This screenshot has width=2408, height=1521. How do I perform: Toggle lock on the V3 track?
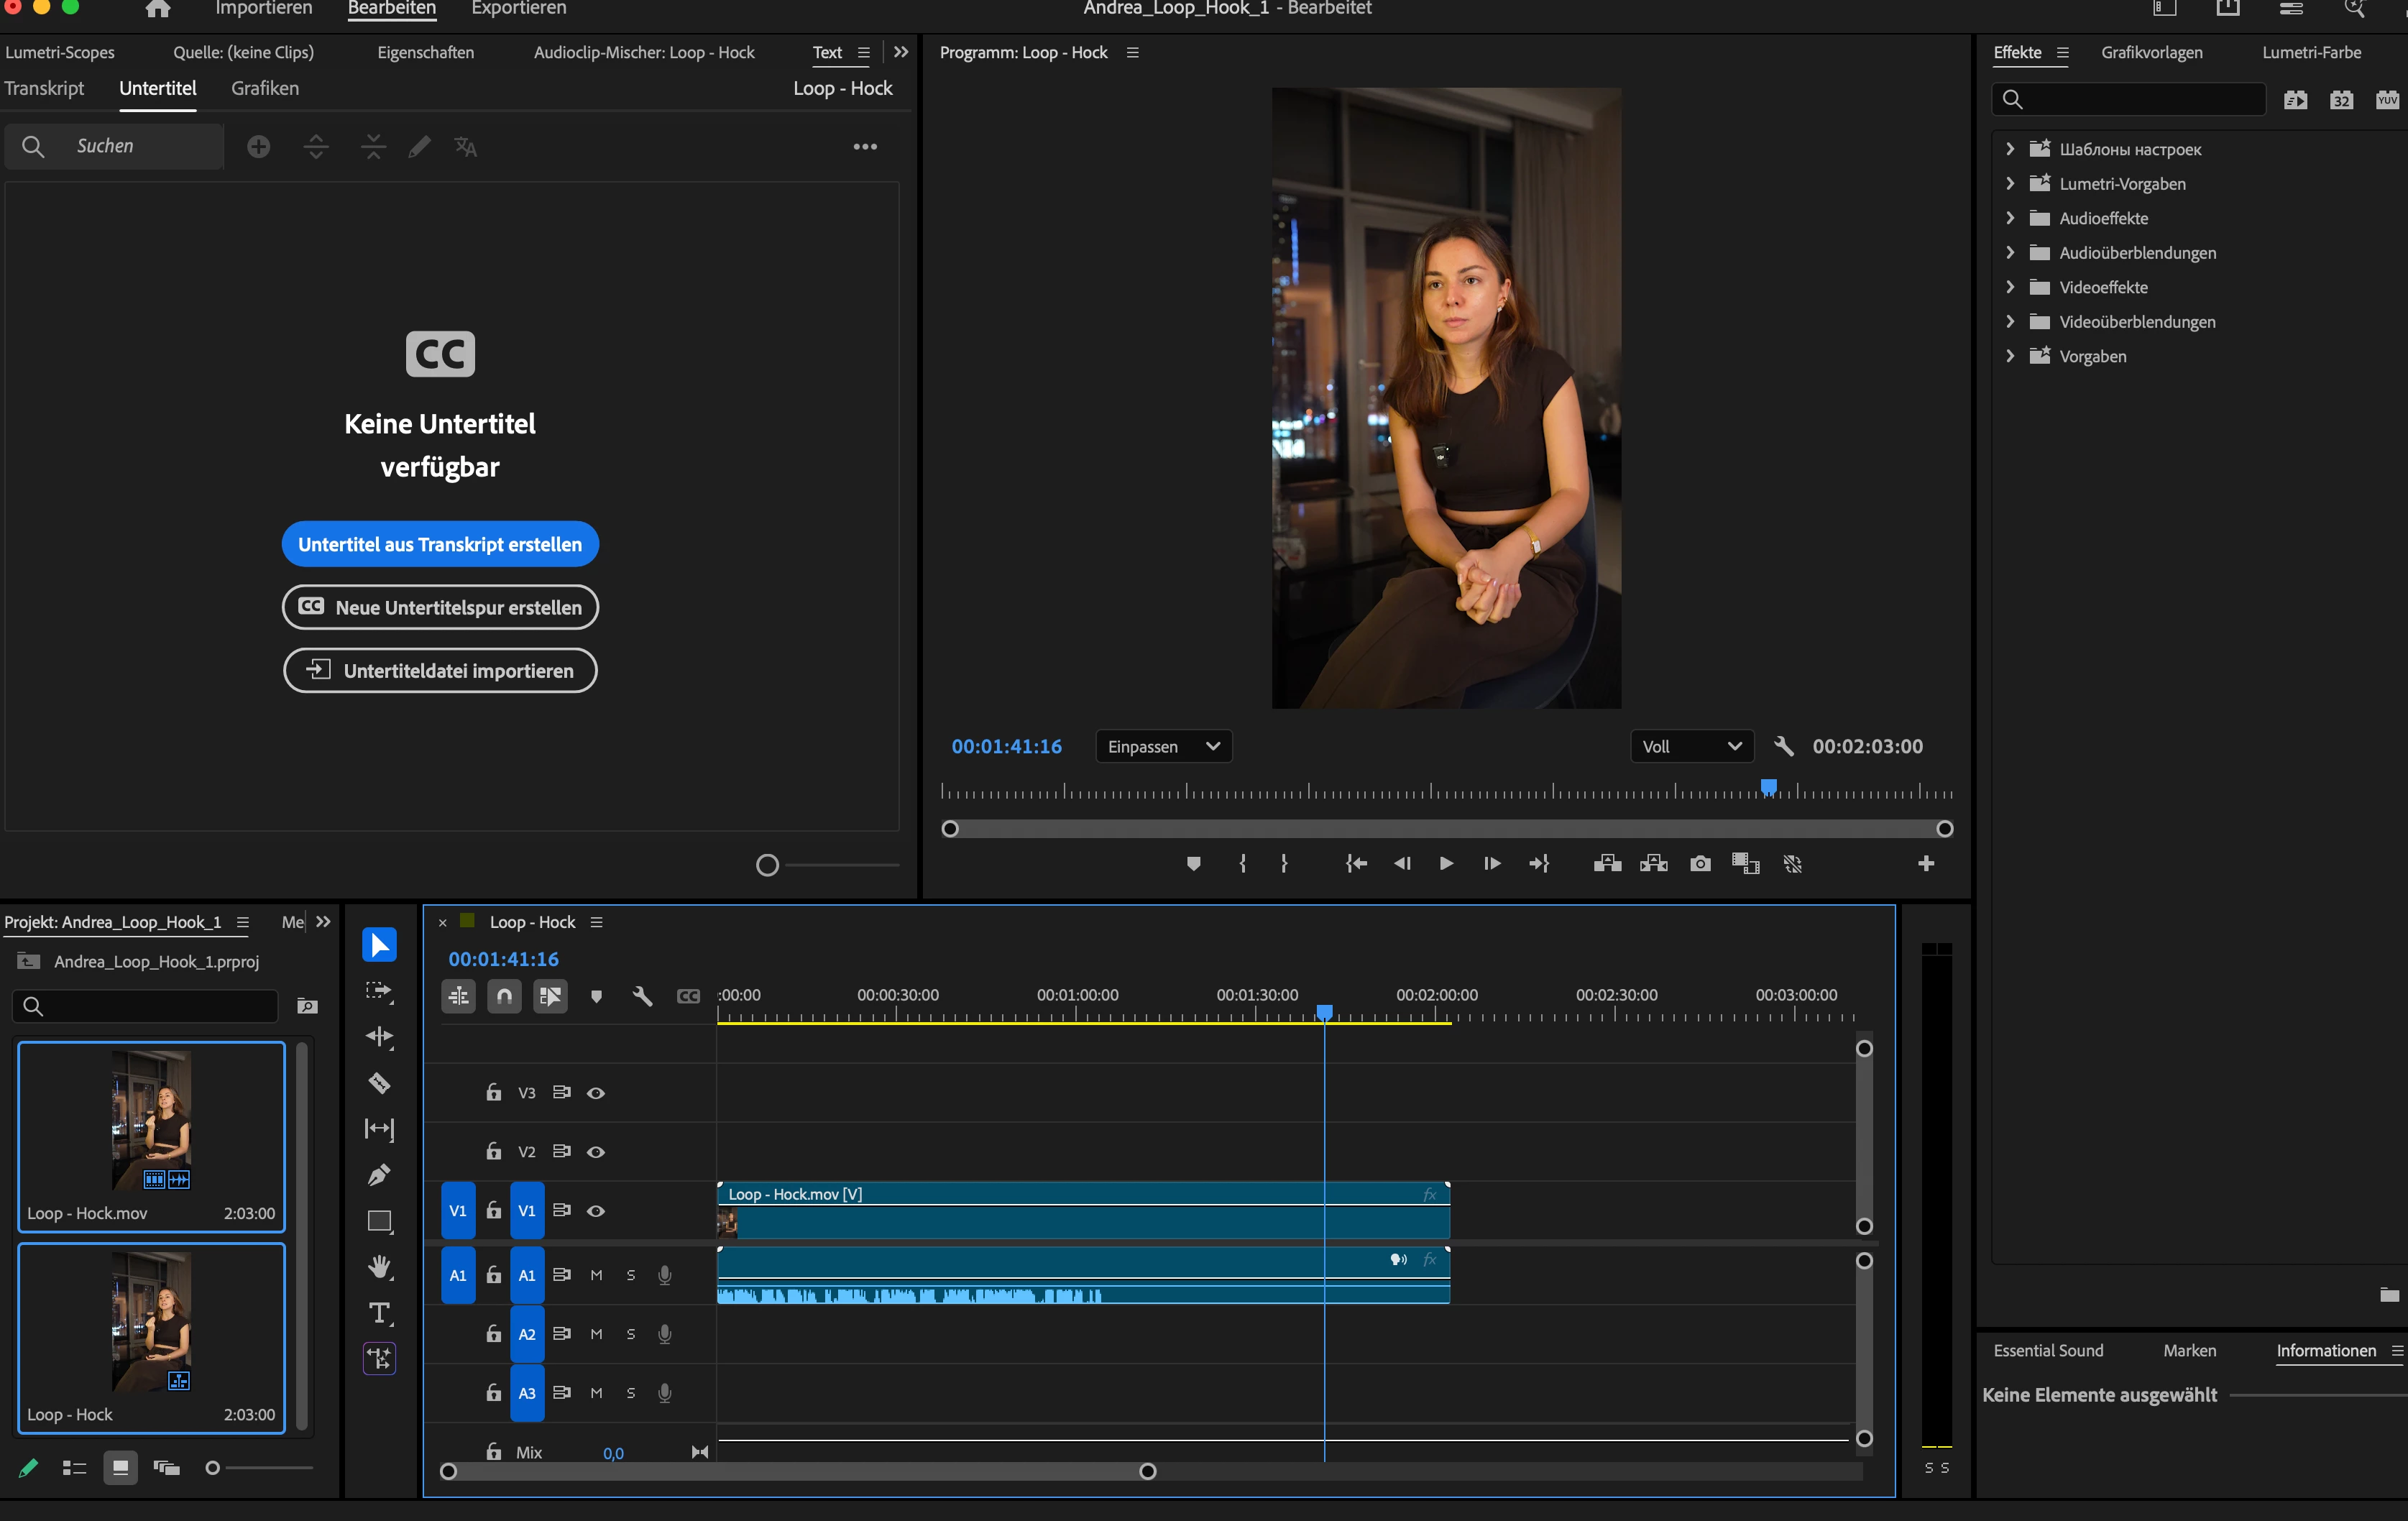pyautogui.click(x=493, y=1093)
